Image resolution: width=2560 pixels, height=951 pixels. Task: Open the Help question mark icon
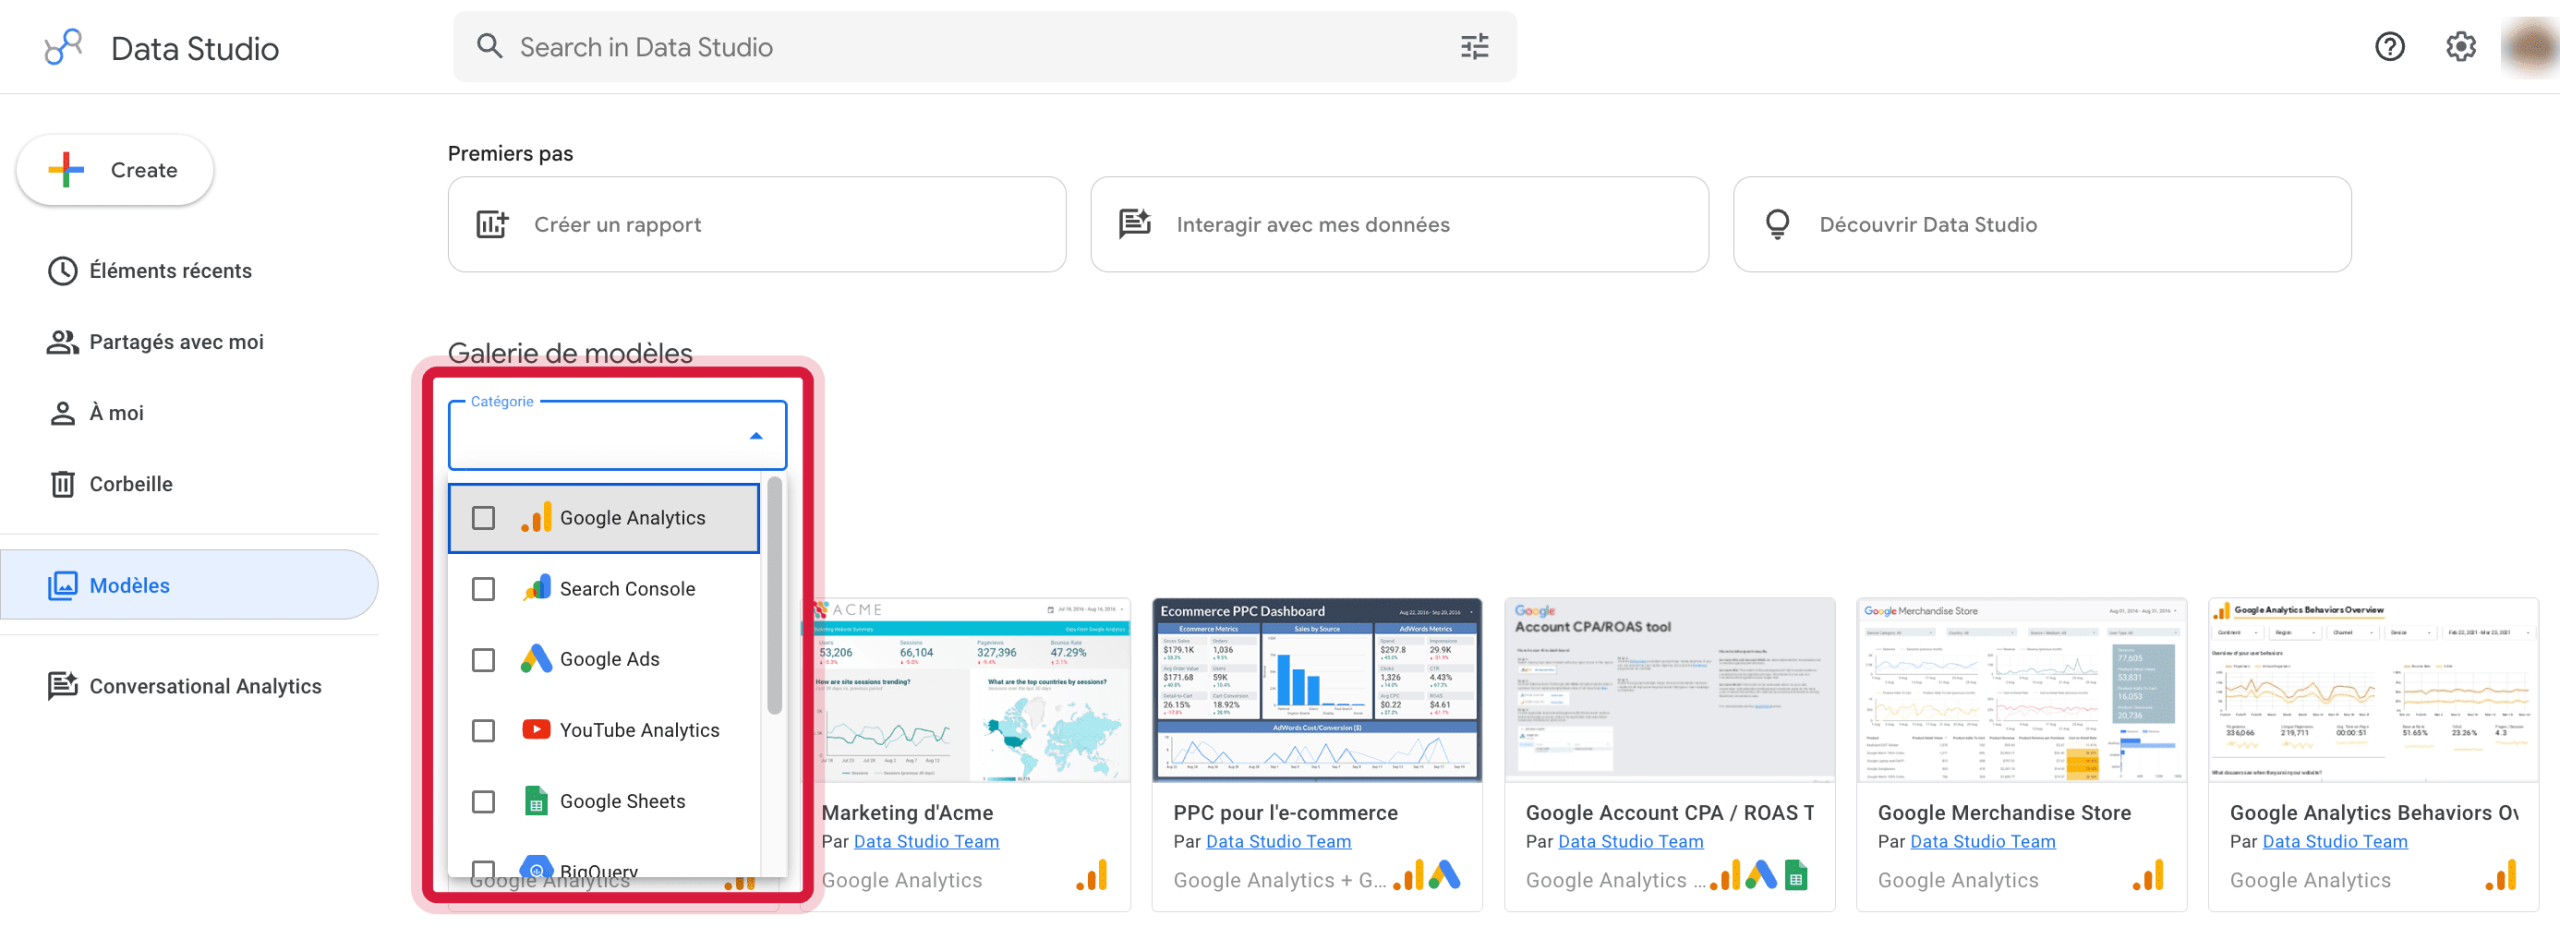click(2389, 47)
